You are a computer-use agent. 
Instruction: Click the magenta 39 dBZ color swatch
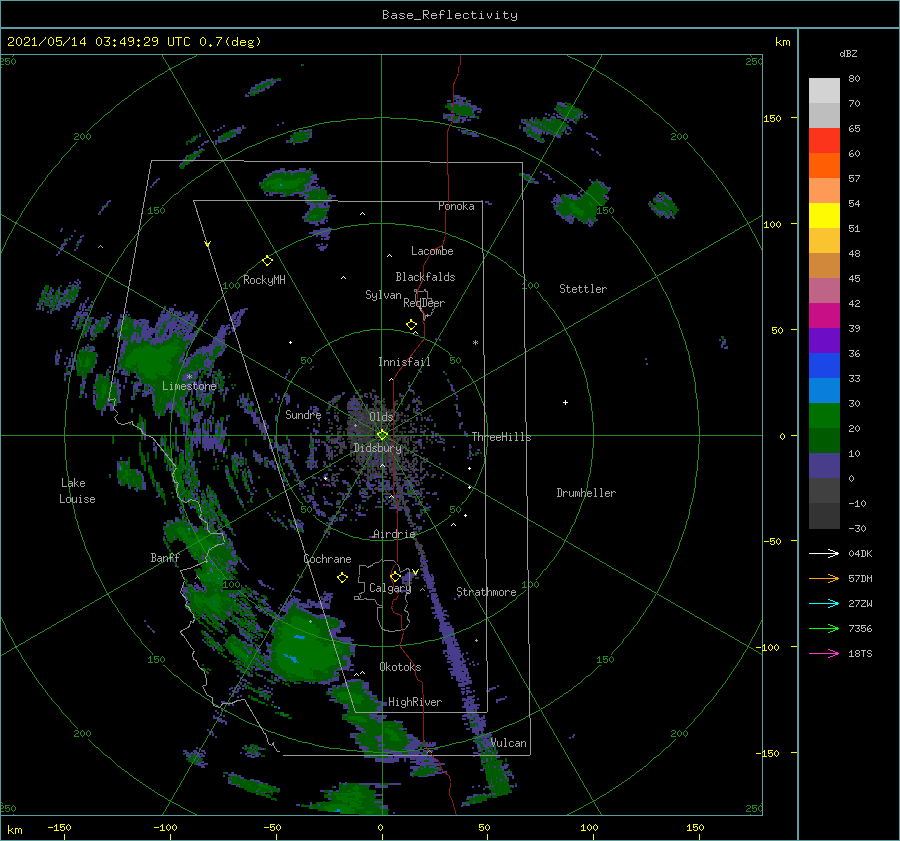824,316
